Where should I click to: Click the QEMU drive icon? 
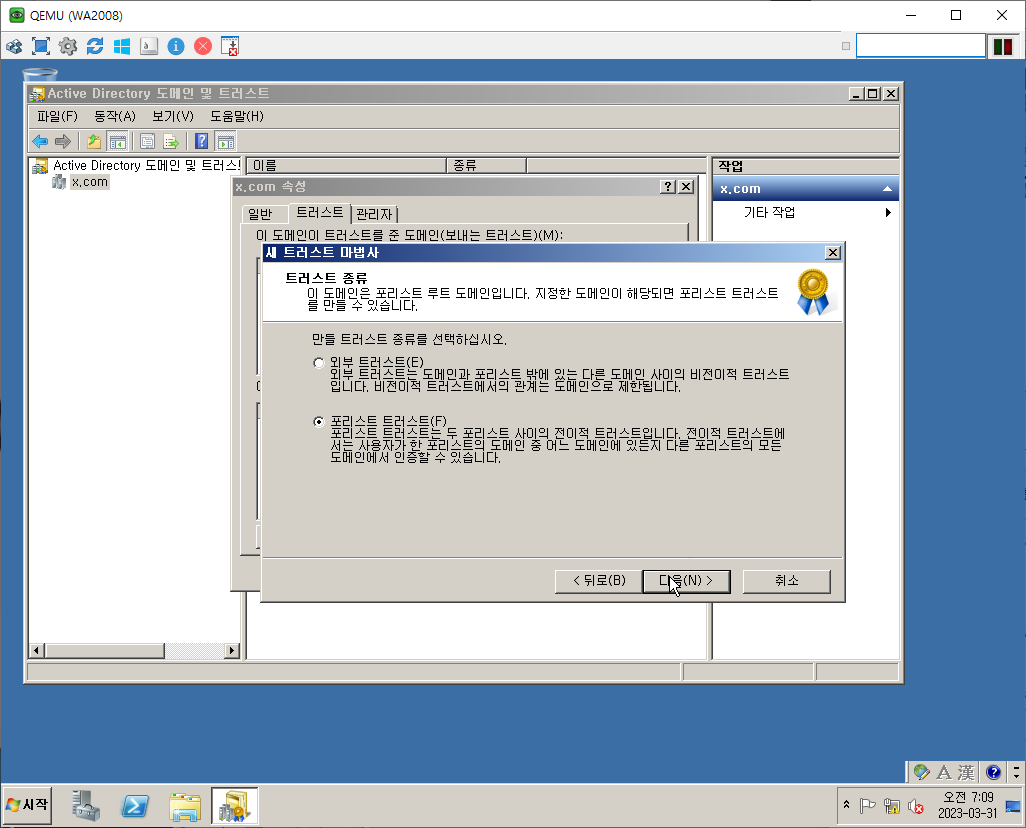pyautogui.click(x=149, y=46)
